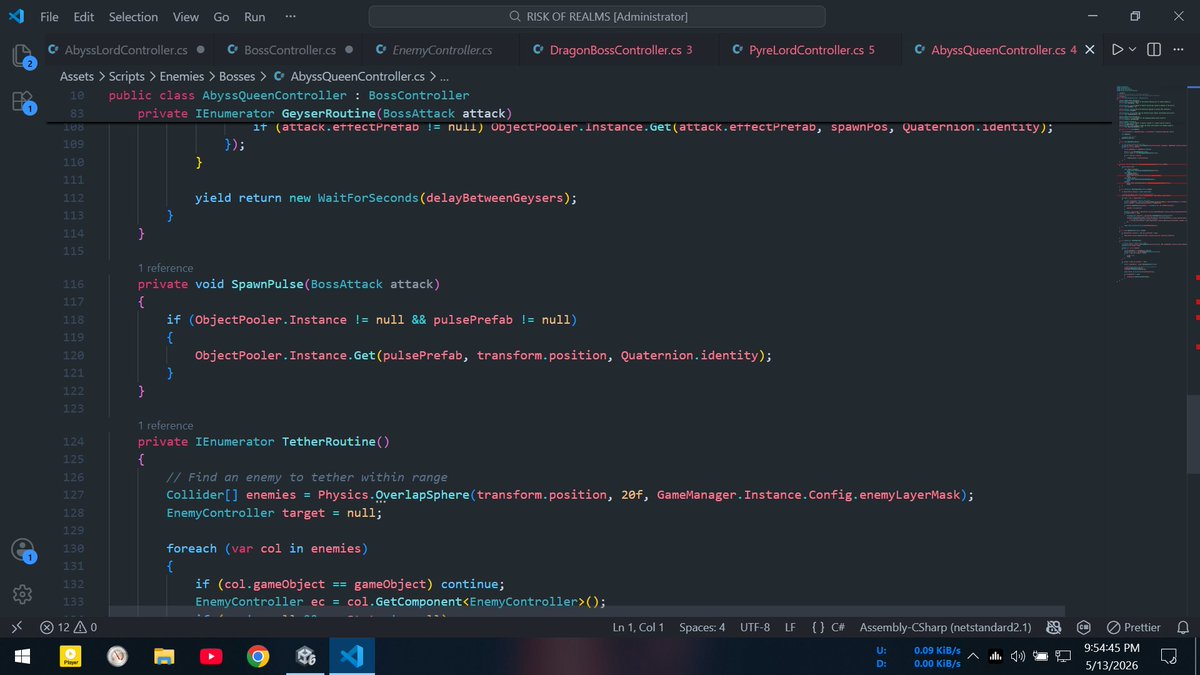Show errors and warnings in status bar
1200x675 pixels.
pyautogui.click(x=68, y=627)
